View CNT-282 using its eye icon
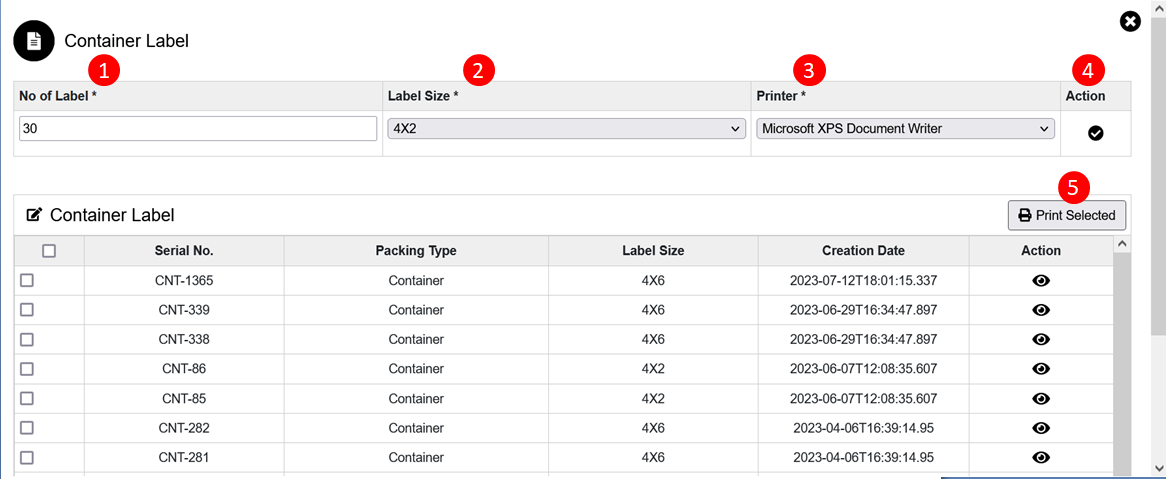Viewport: 1166px width, 479px height. [1040, 428]
